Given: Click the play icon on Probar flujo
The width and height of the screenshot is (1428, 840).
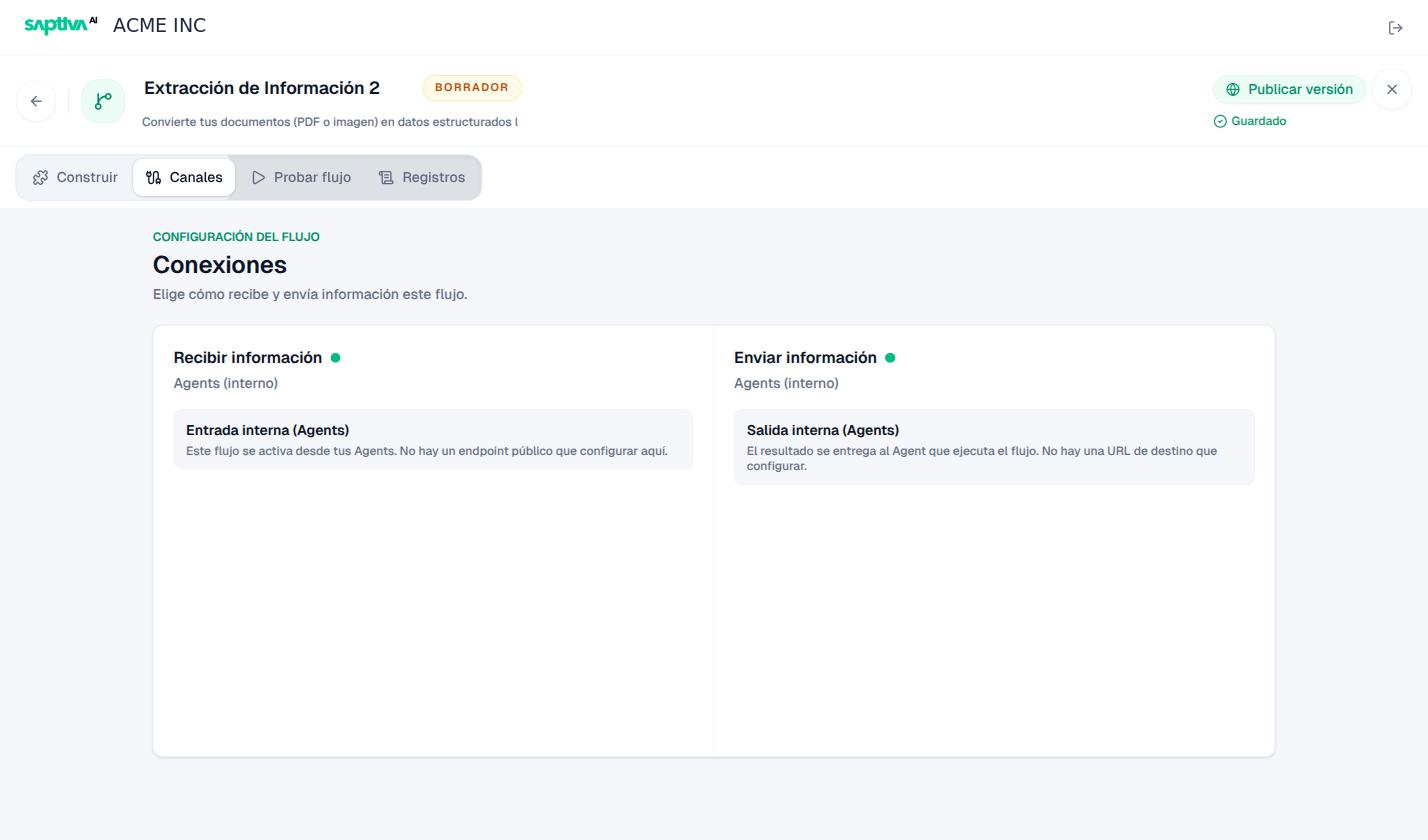Looking at the screenshot, I should [x=258, y=177].
